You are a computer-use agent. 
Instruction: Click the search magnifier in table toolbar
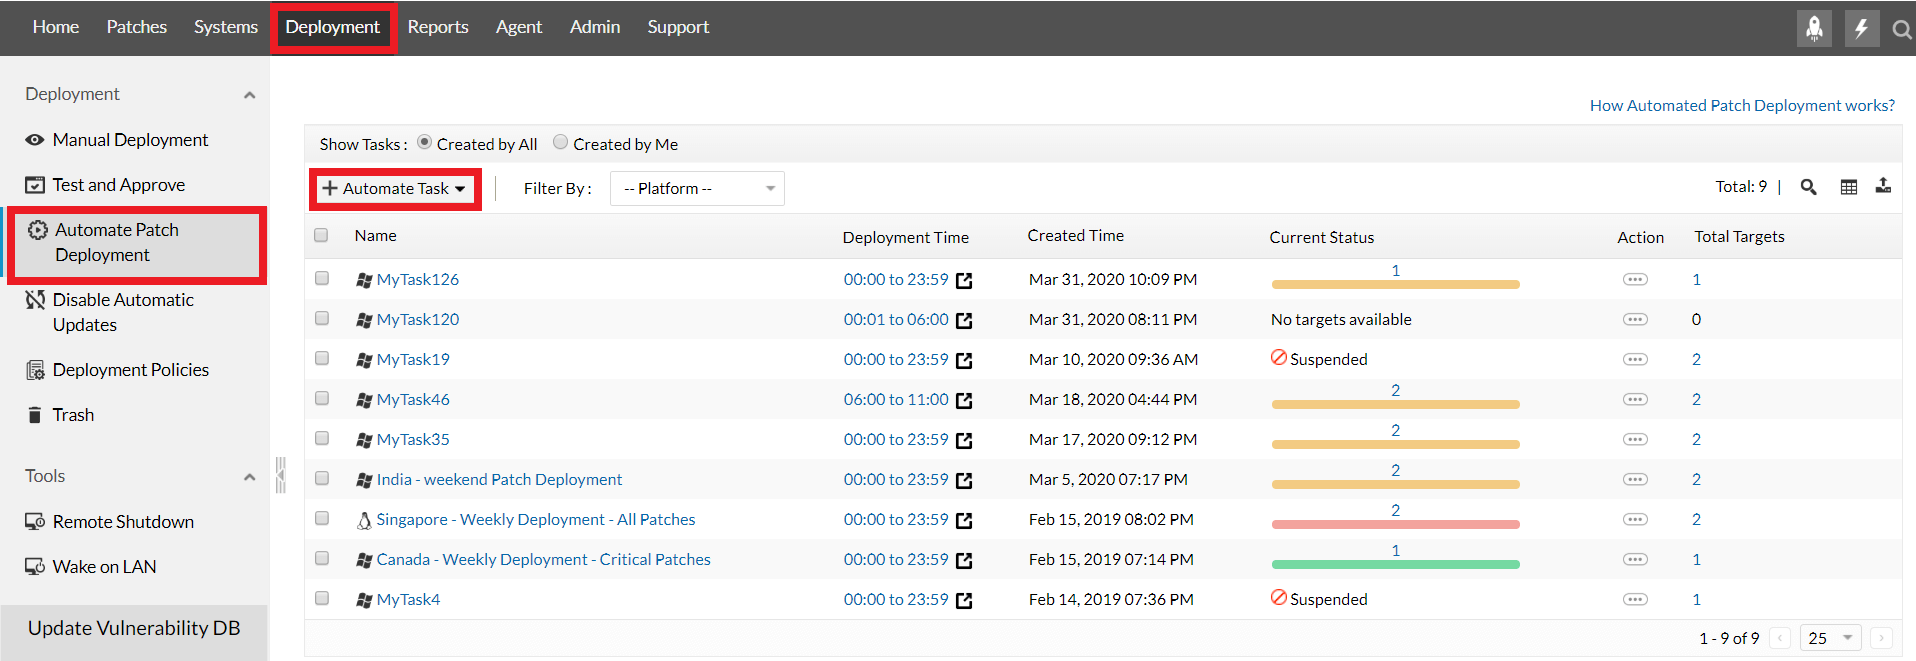[1808, 187]
